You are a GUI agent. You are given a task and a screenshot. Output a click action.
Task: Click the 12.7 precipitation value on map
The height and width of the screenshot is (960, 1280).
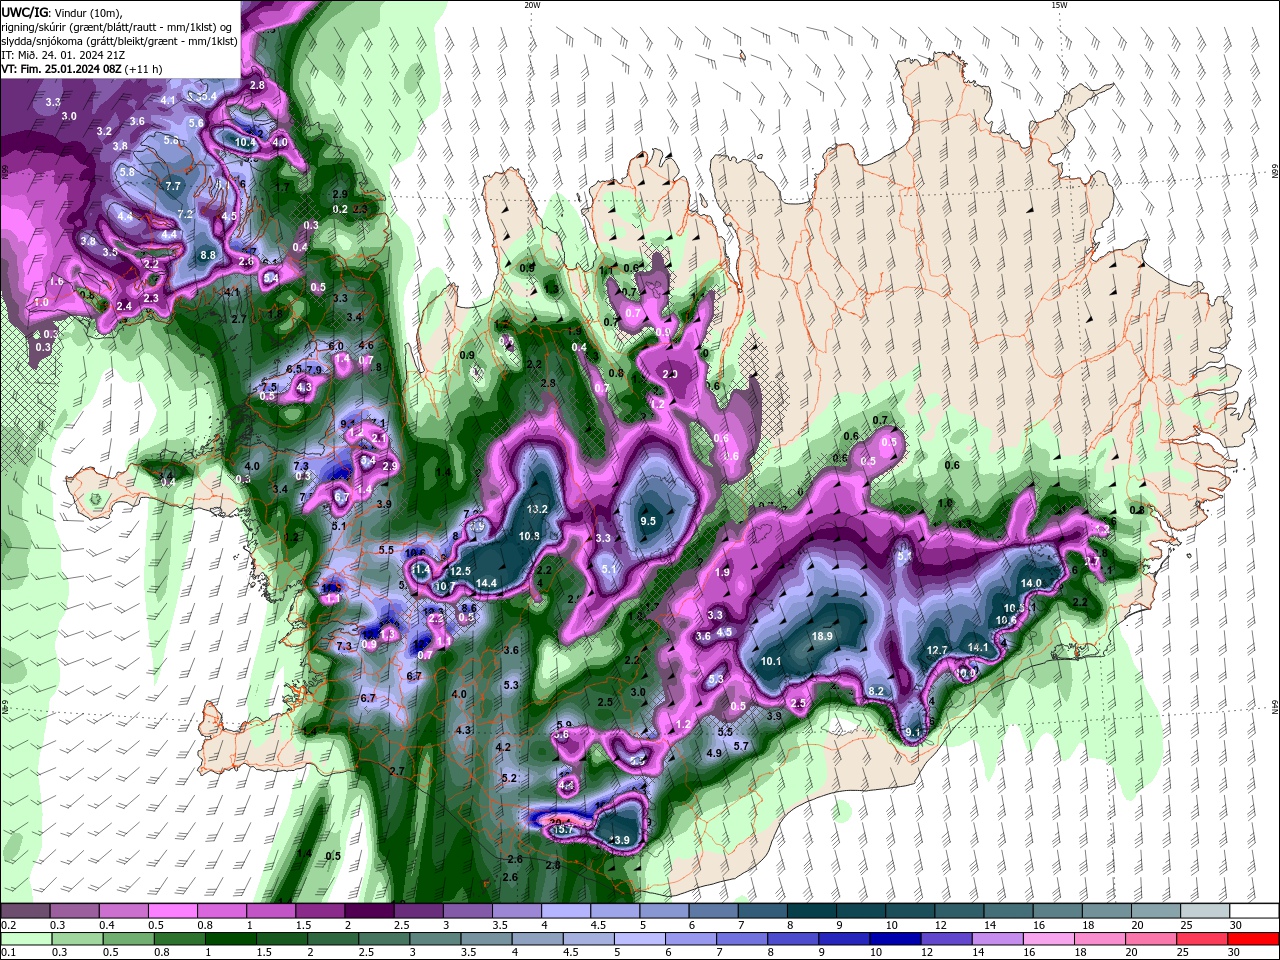pyautogui.click(x=937, y=650)
